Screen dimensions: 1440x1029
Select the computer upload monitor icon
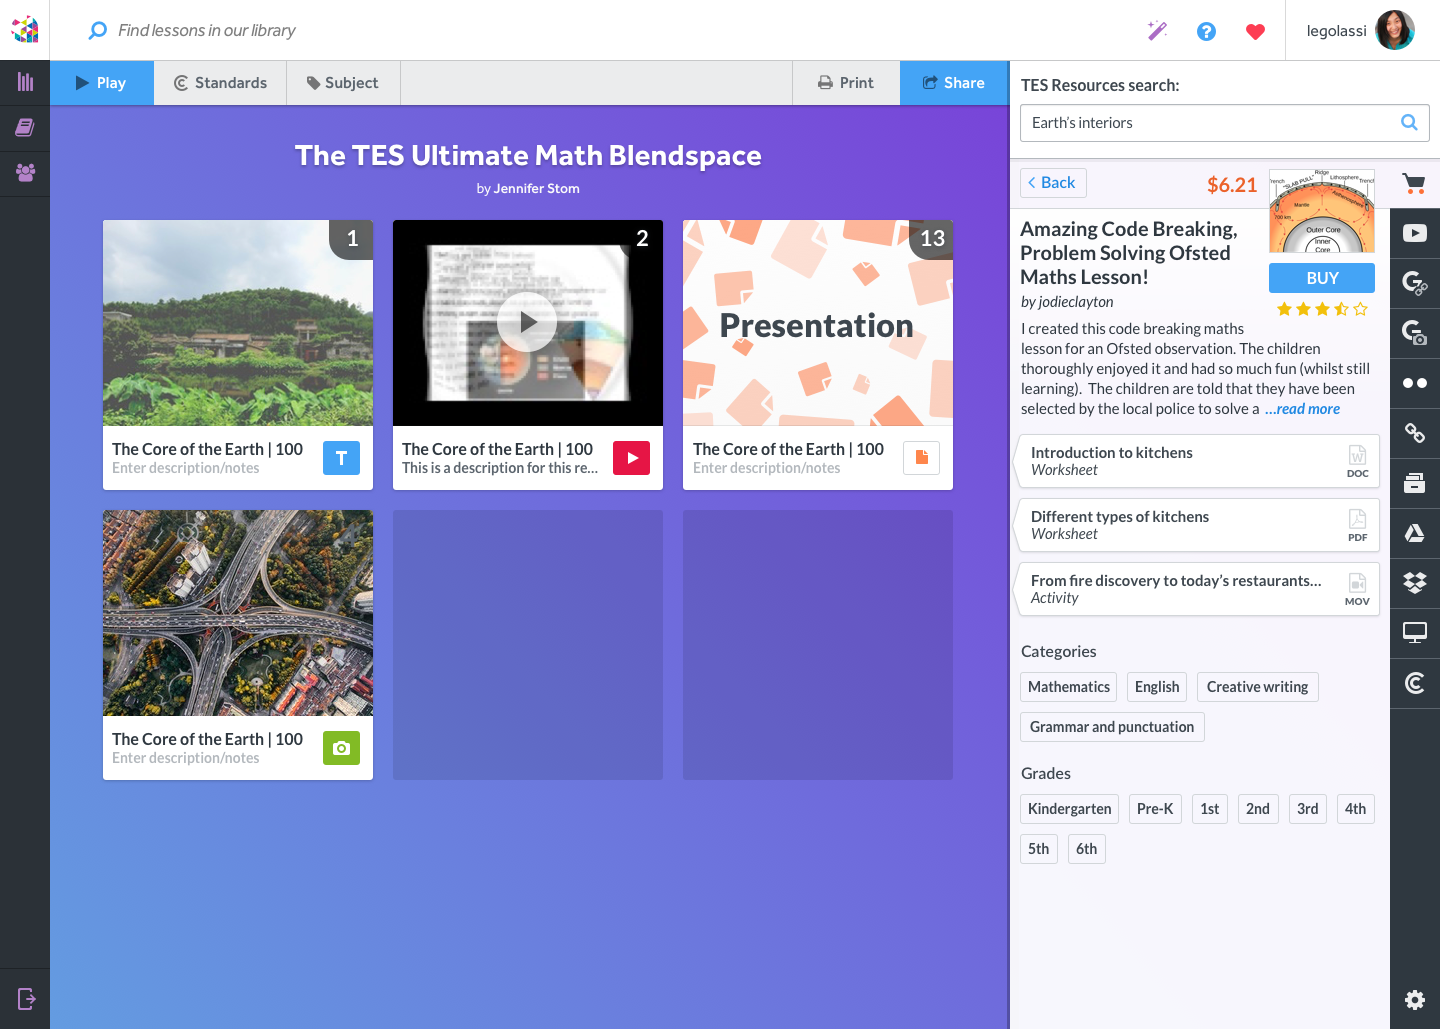point(1415,633)
